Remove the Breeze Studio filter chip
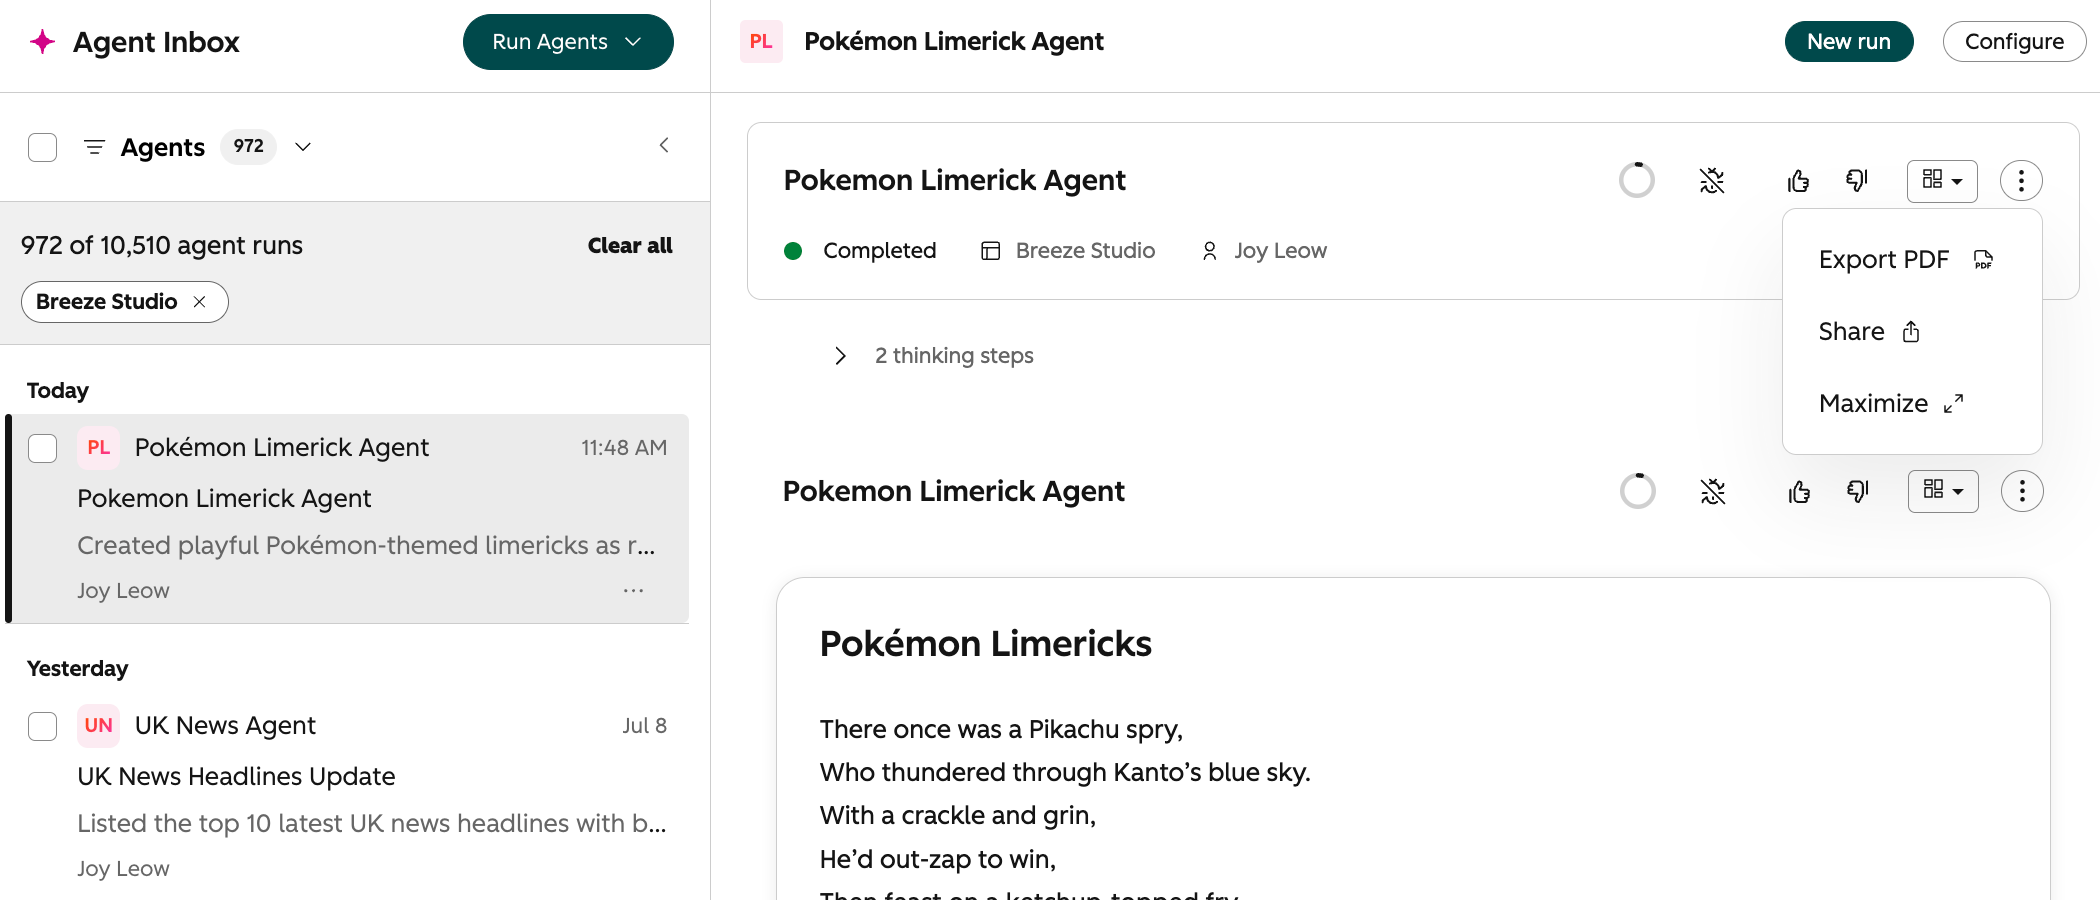The image size is (2100, 900). (x=199, y=302)
